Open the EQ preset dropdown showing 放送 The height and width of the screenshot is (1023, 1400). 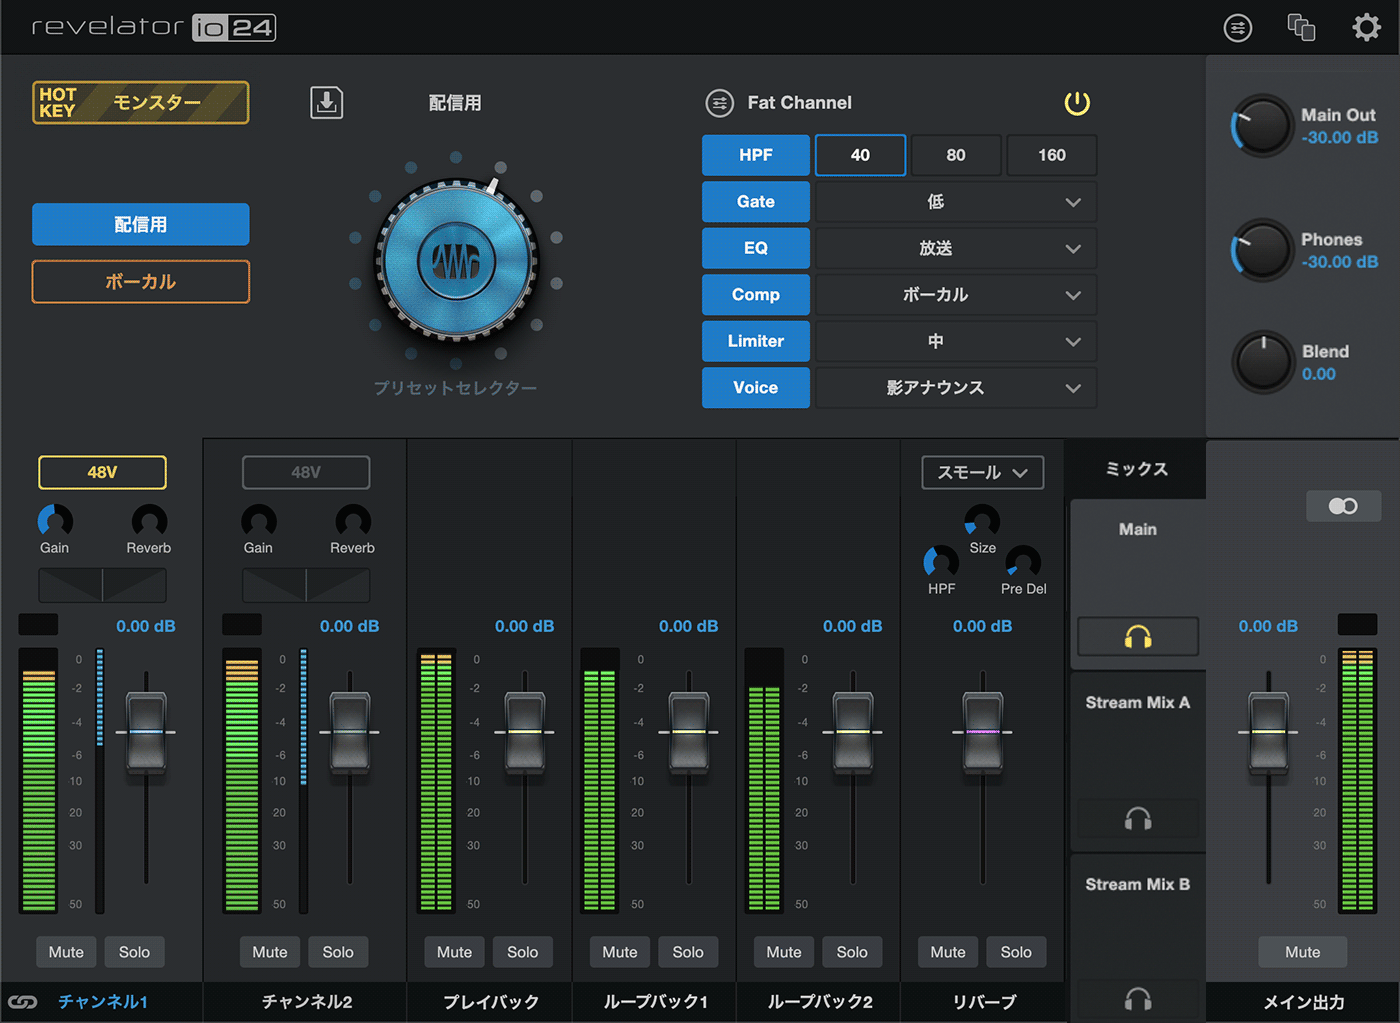(955, 248)
